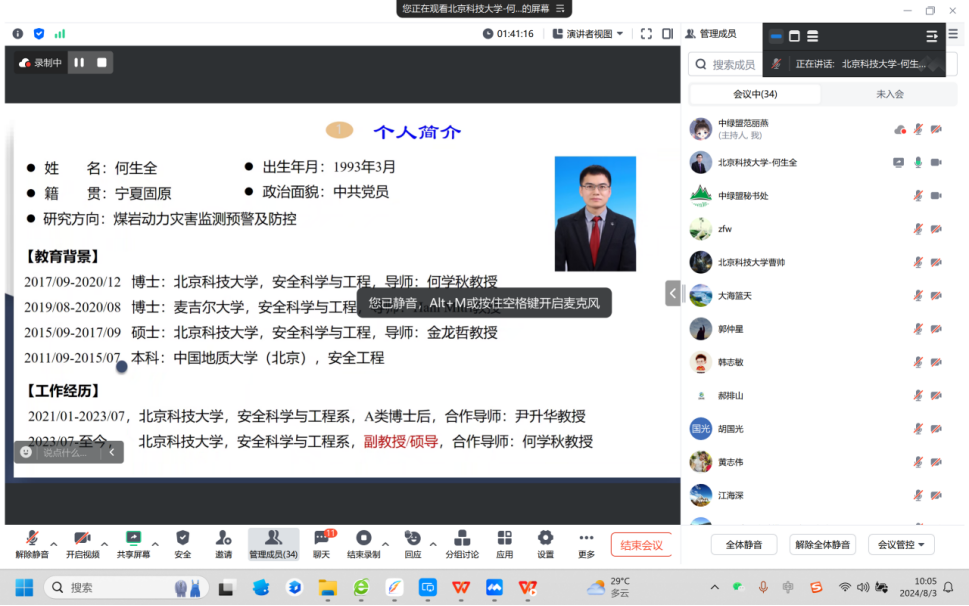Expand reactions arrow next to 回应
Viewport: 969px width, 606px height.
coord(433,544)
